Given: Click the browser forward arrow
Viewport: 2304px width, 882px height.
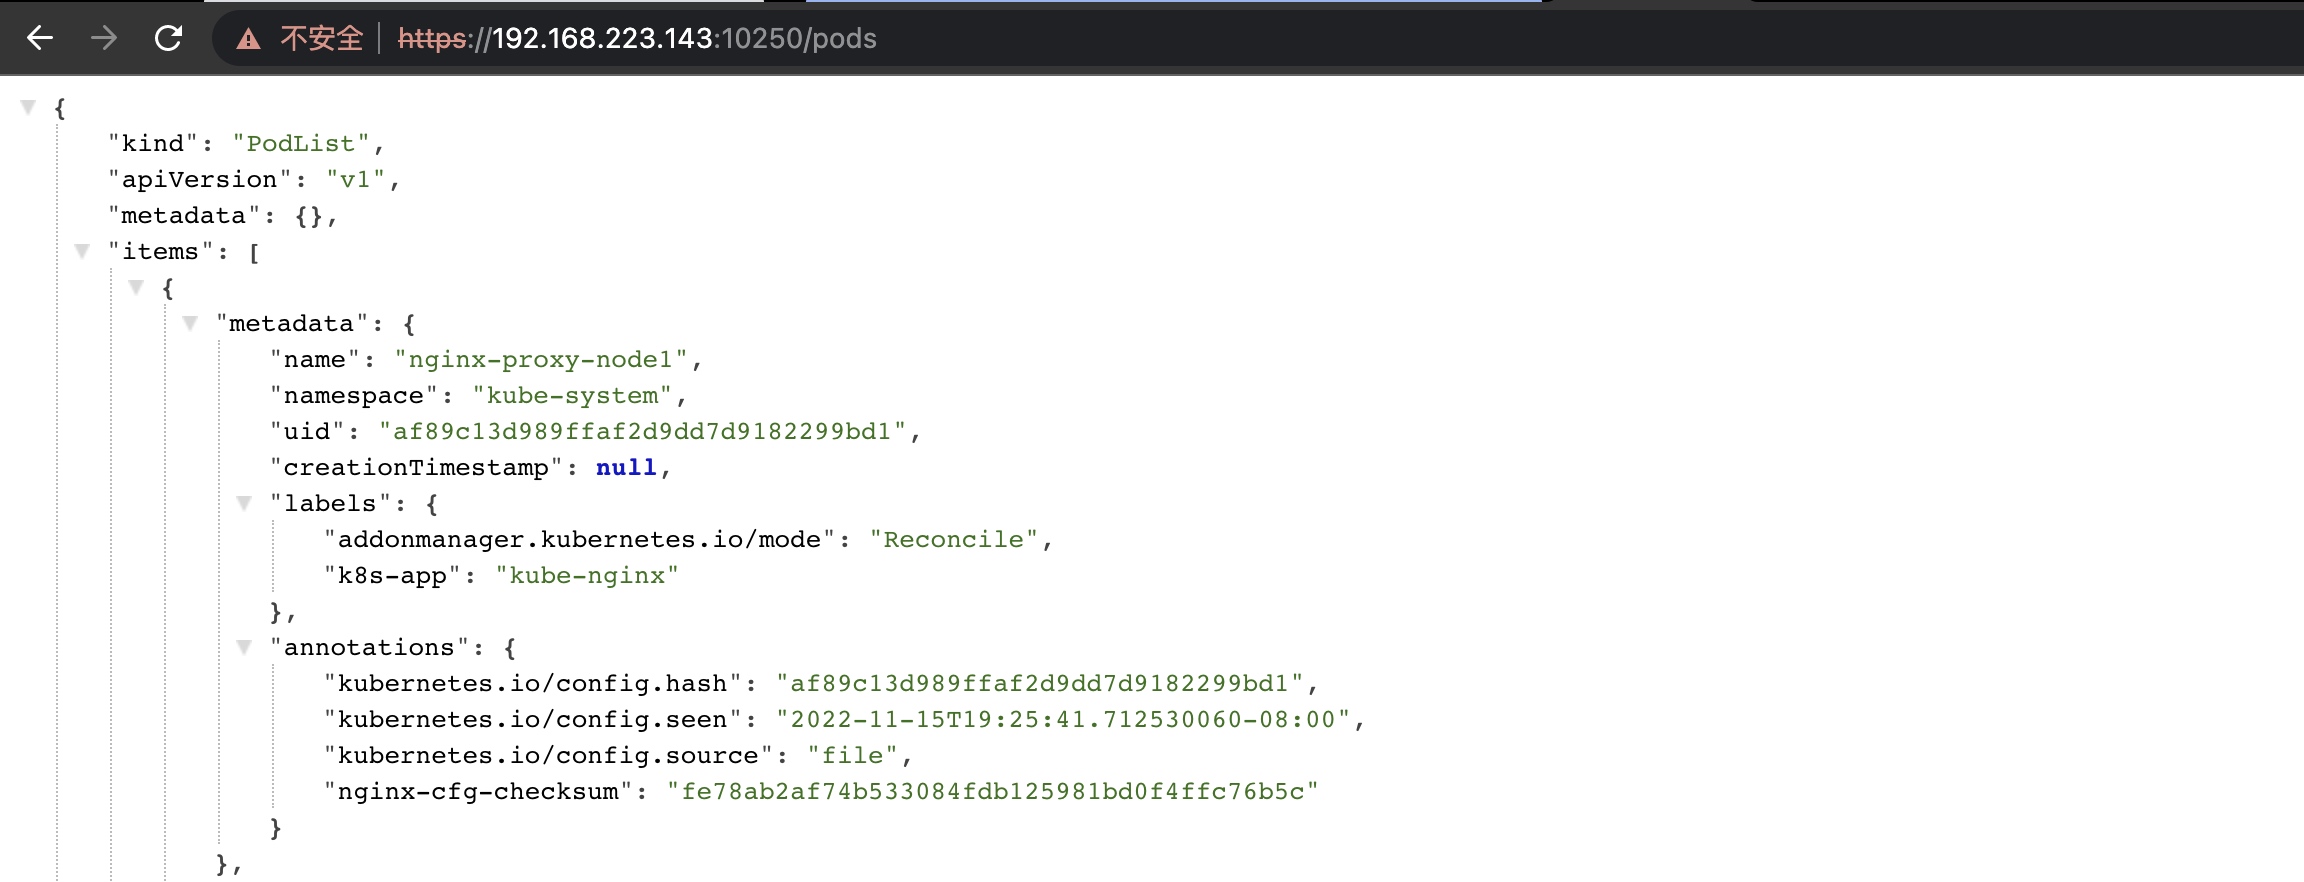Looking at the screenshot, I should (104, 38).
